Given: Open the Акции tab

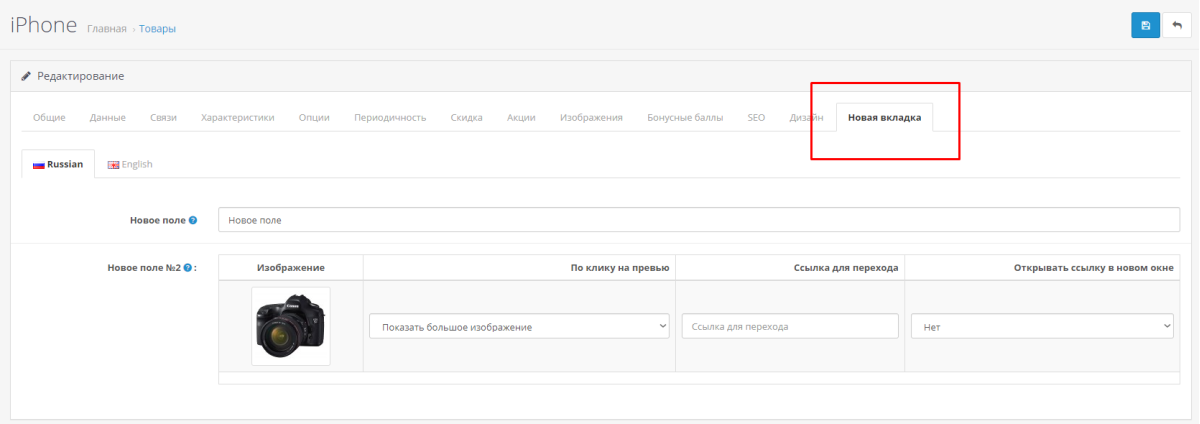Looking at the screenshot, I should point(521,118).
